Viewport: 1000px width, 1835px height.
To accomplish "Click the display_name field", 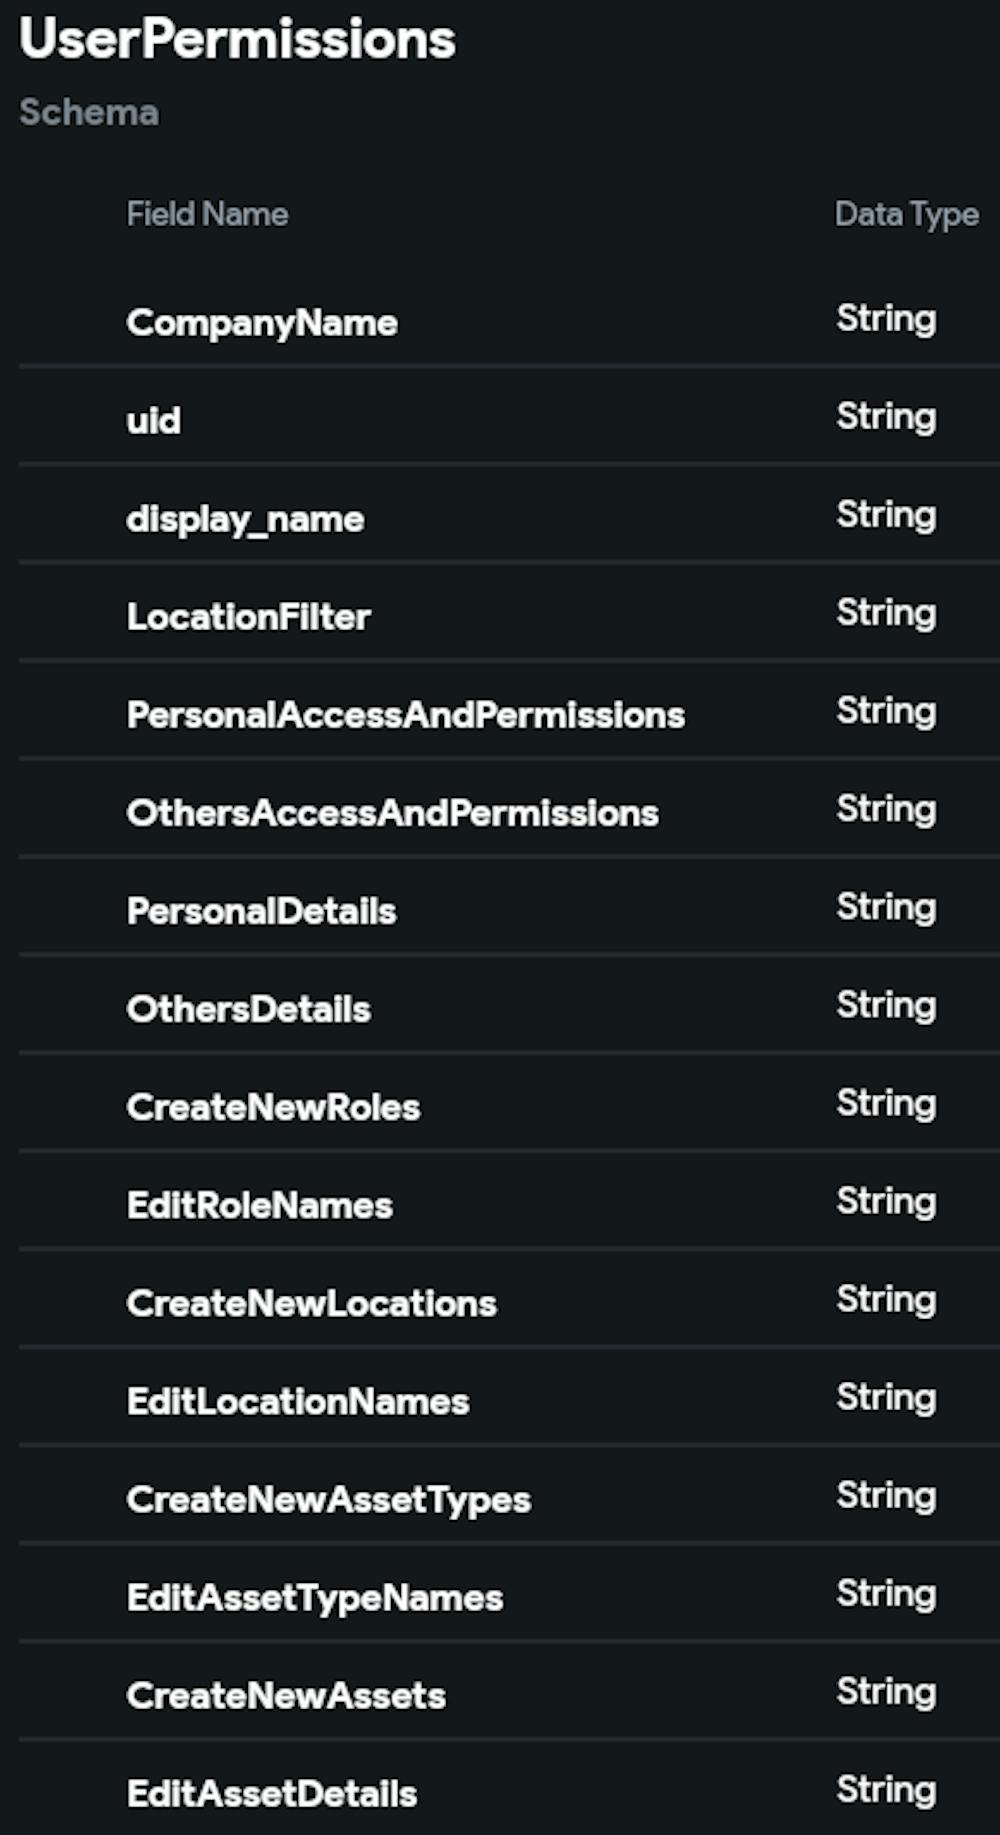I will pyautogui.click(x=245, y=519).
